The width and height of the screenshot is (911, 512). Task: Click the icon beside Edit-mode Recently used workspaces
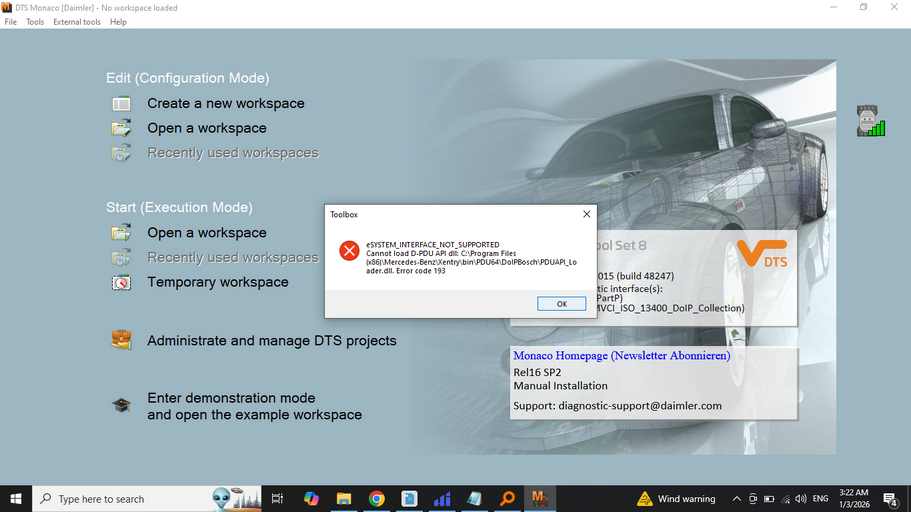(x=121, y=153)
